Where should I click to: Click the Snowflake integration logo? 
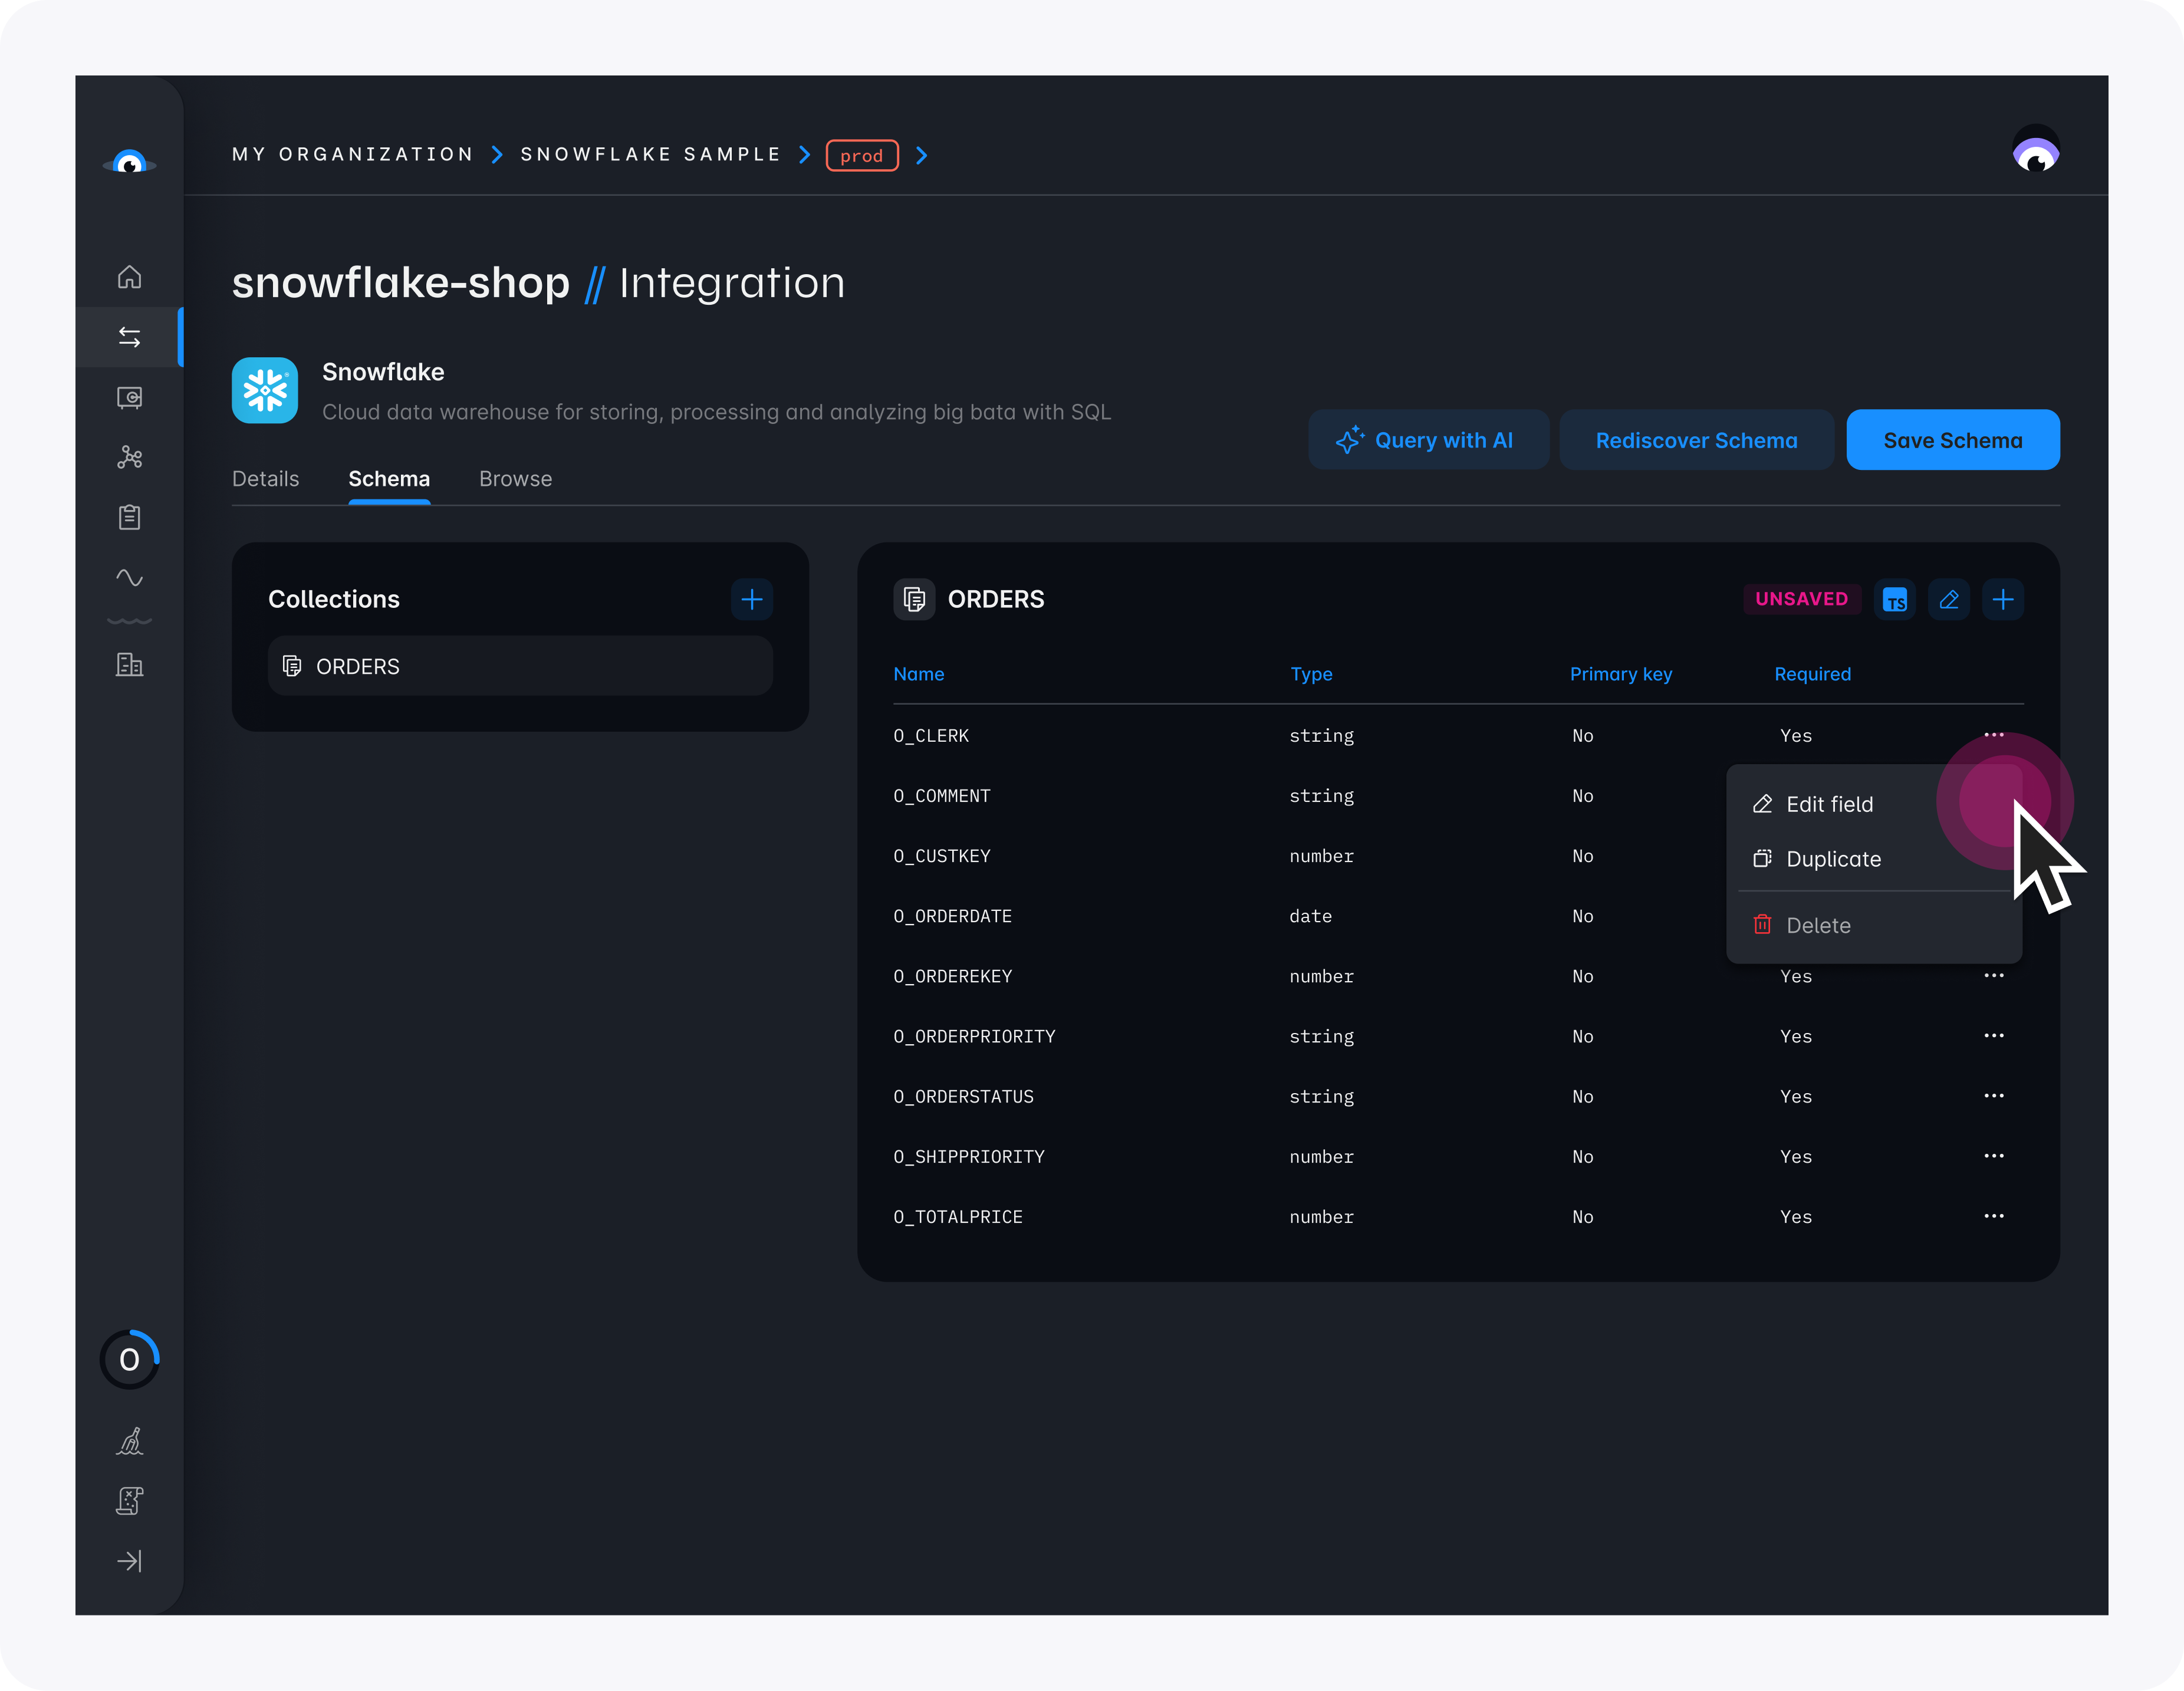click(265, 390)
